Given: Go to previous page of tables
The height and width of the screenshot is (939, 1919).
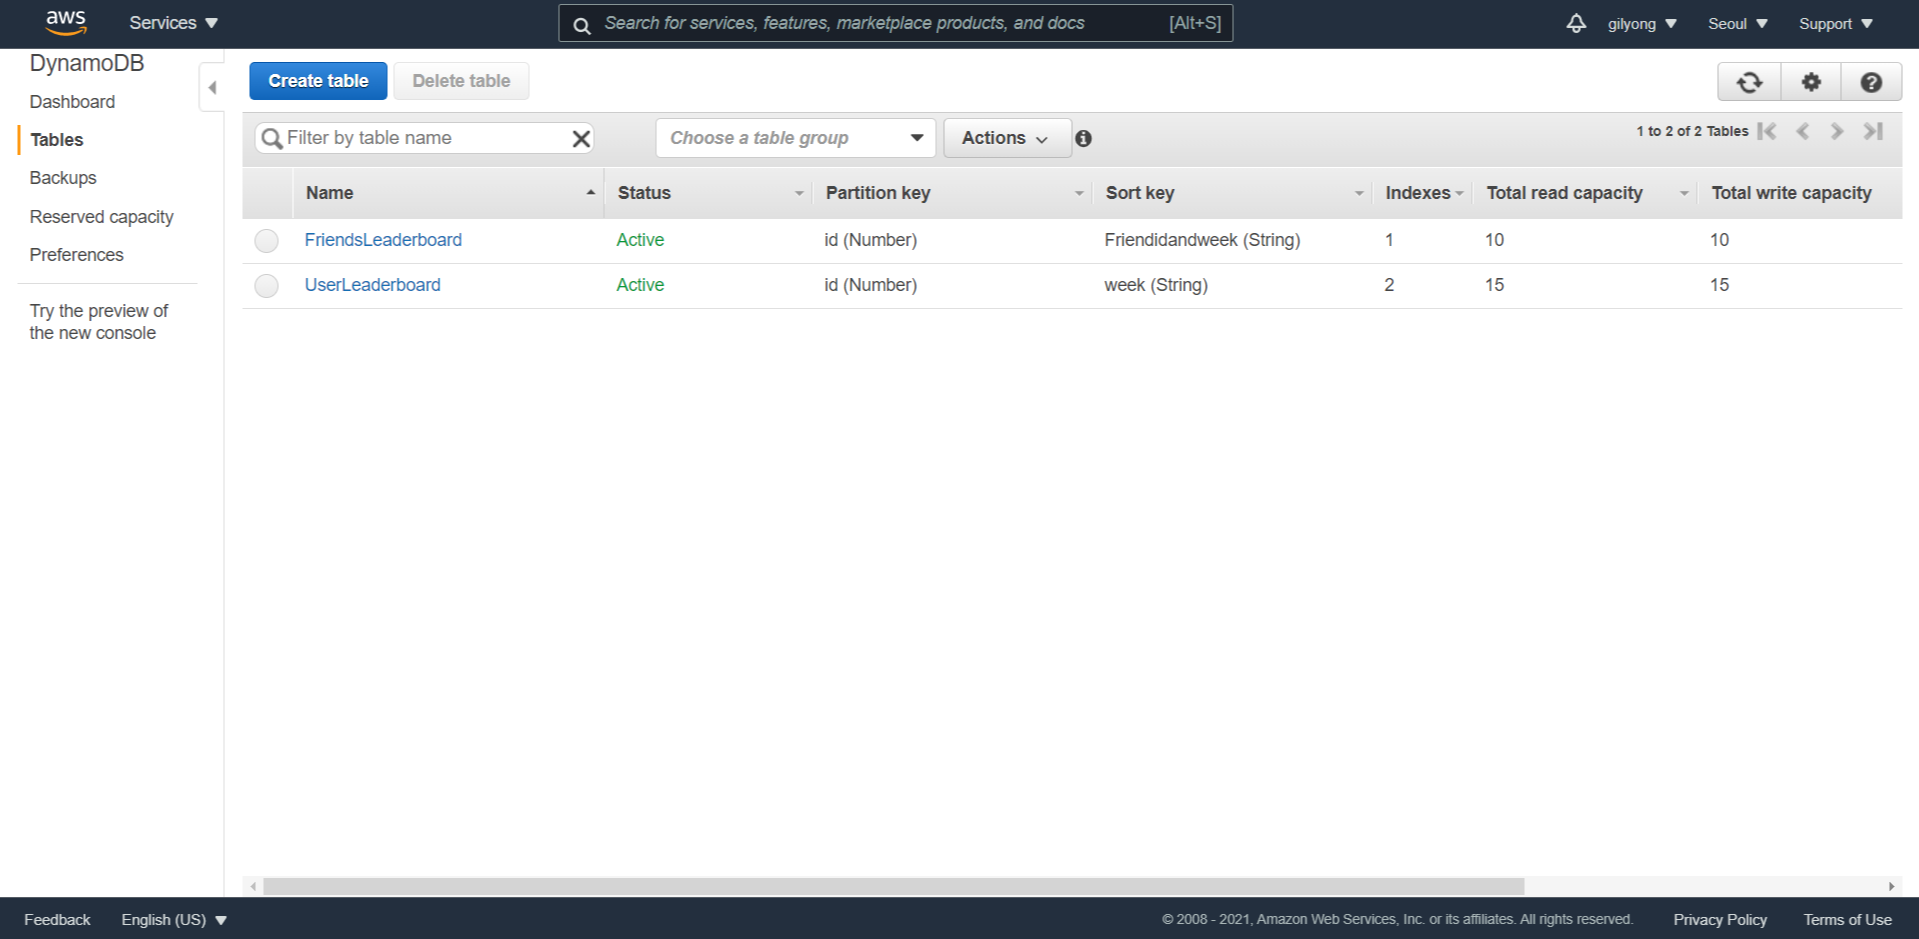Looking at the screenshot, I should tap(1802, 131).
